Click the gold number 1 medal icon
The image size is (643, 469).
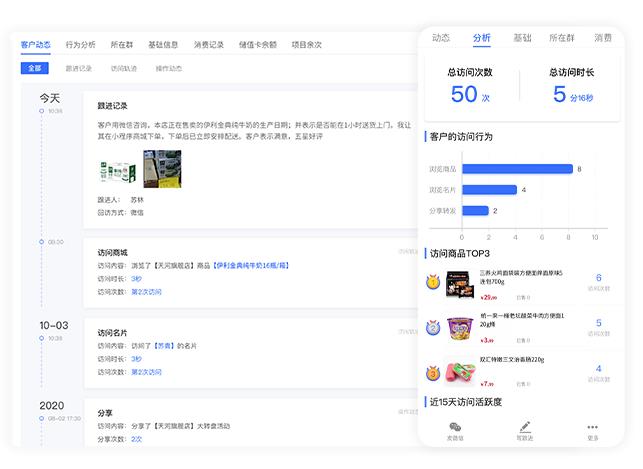click(433, 282)
